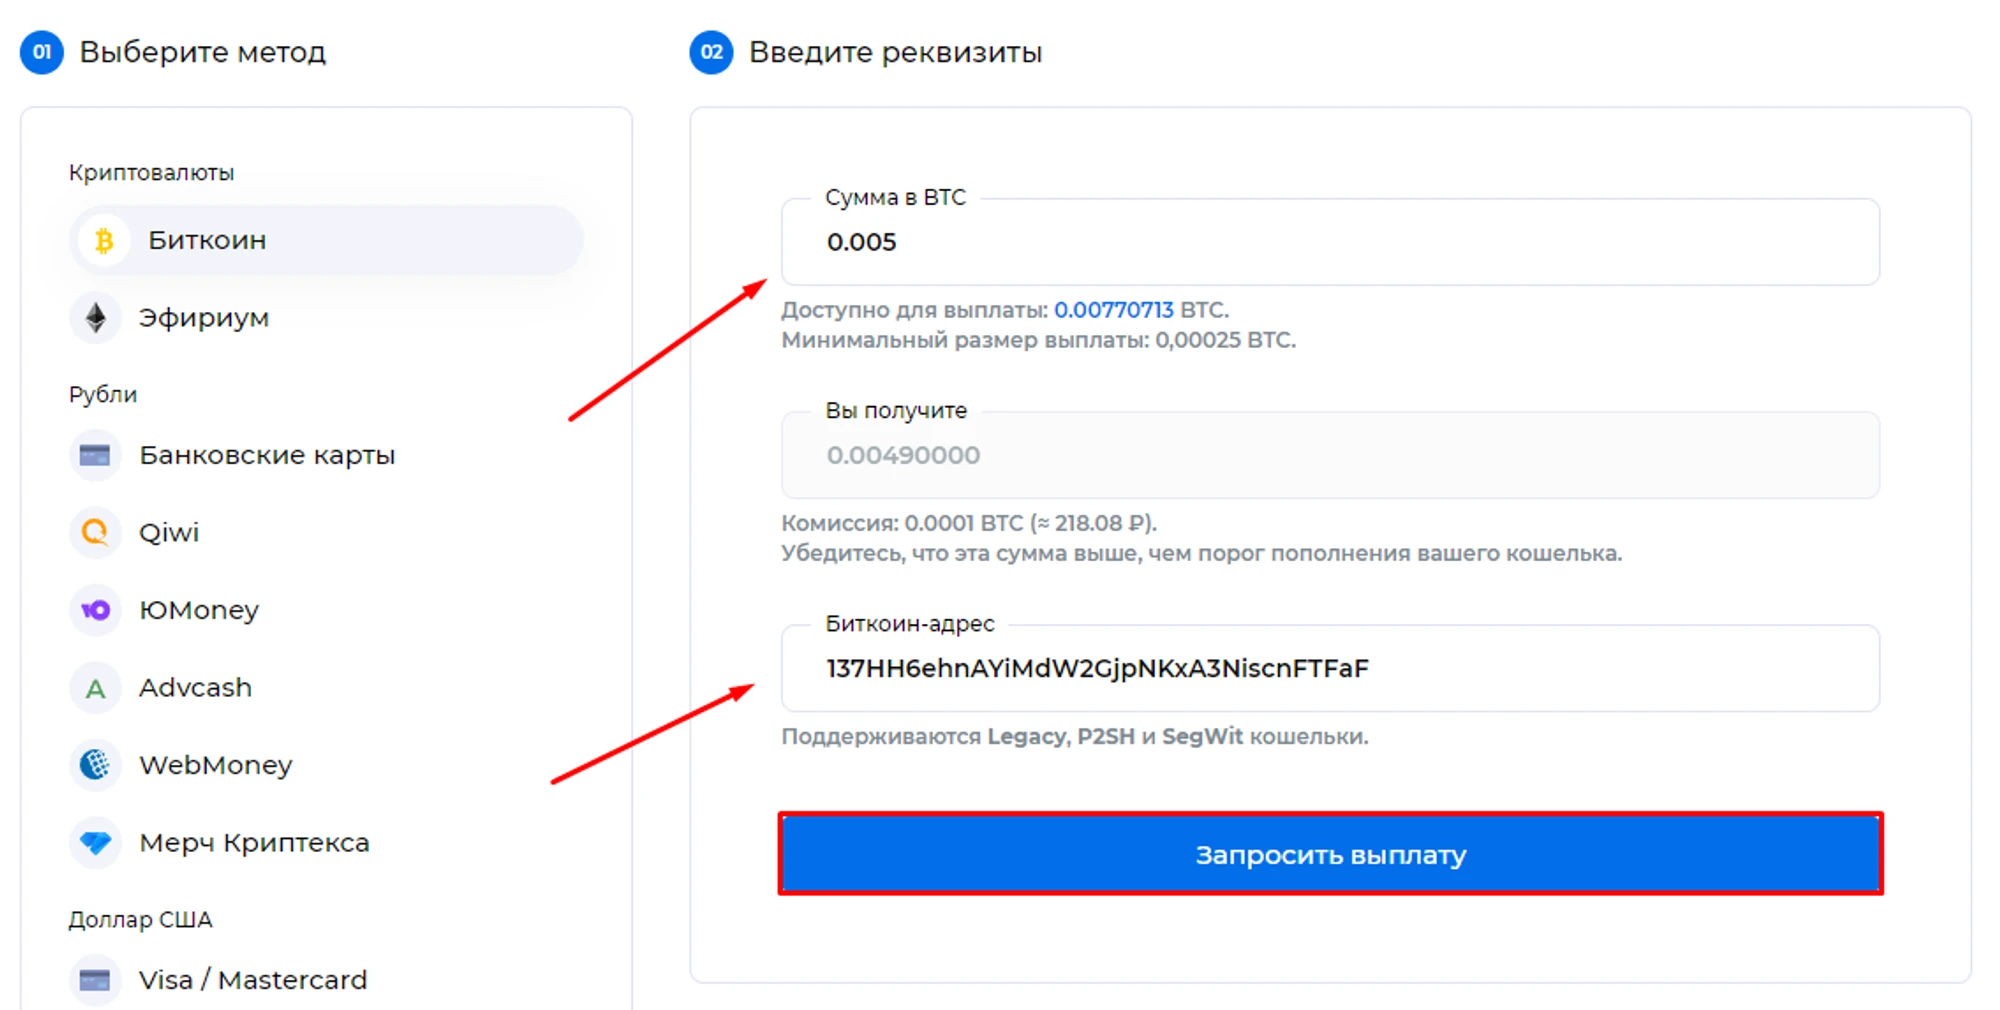Screen dimensions: 2000x1010
Task: Click the Мерч Криптекса diamond icon
Action: point(95,843)
